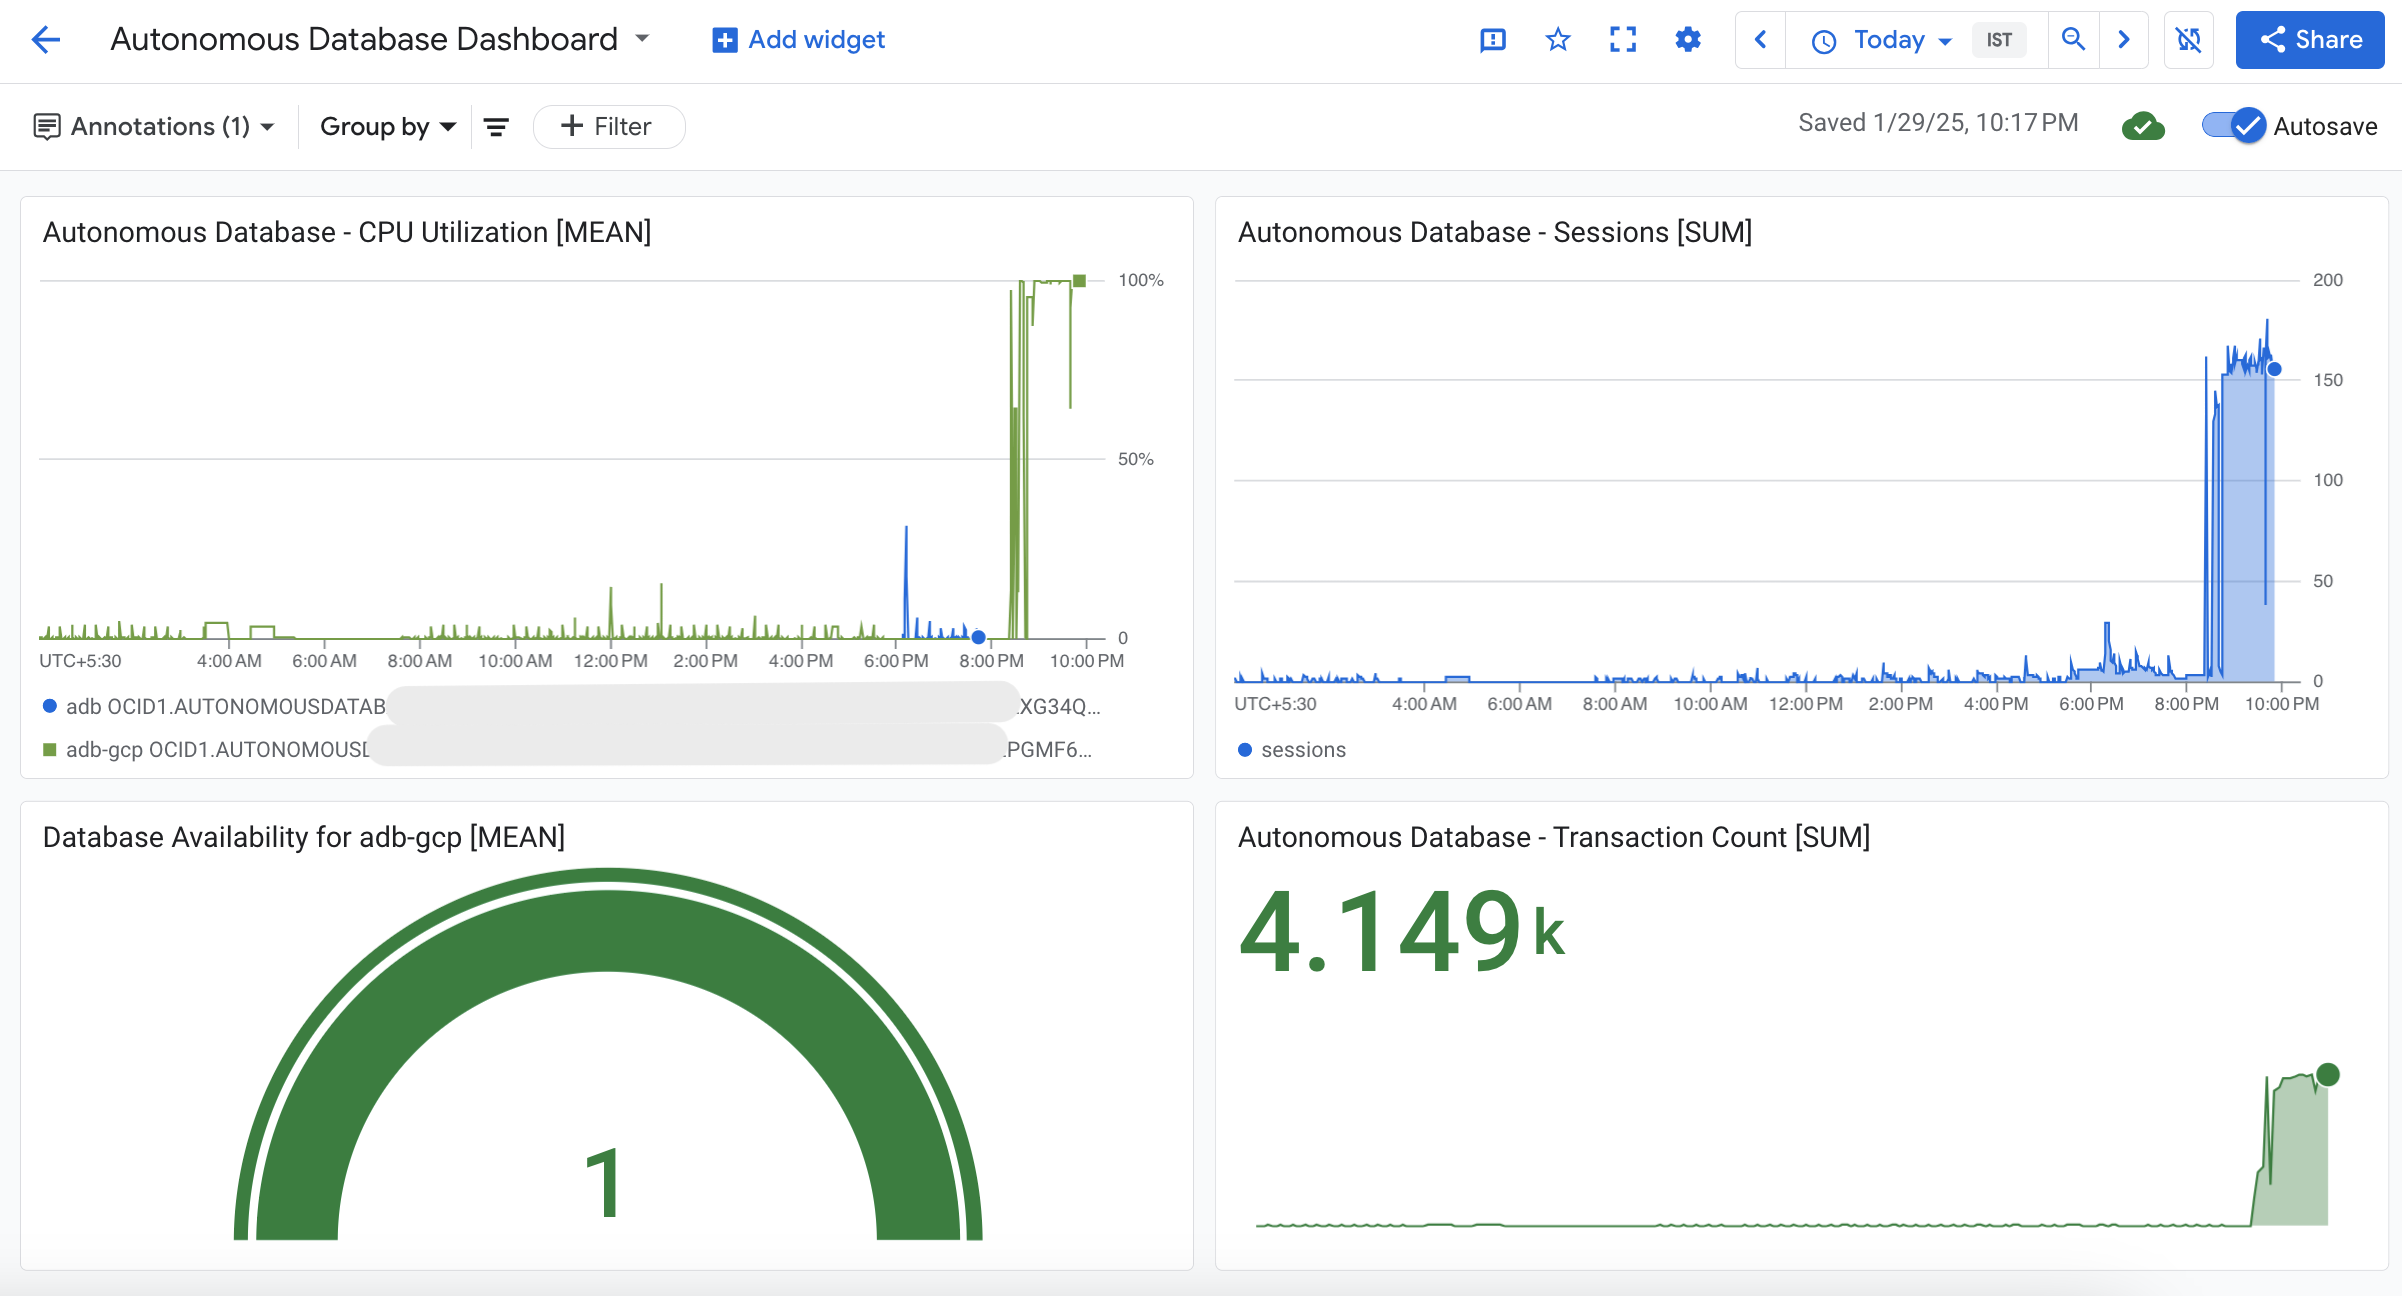
Task: Turn off the Autosave switch
Action: 2234,126
